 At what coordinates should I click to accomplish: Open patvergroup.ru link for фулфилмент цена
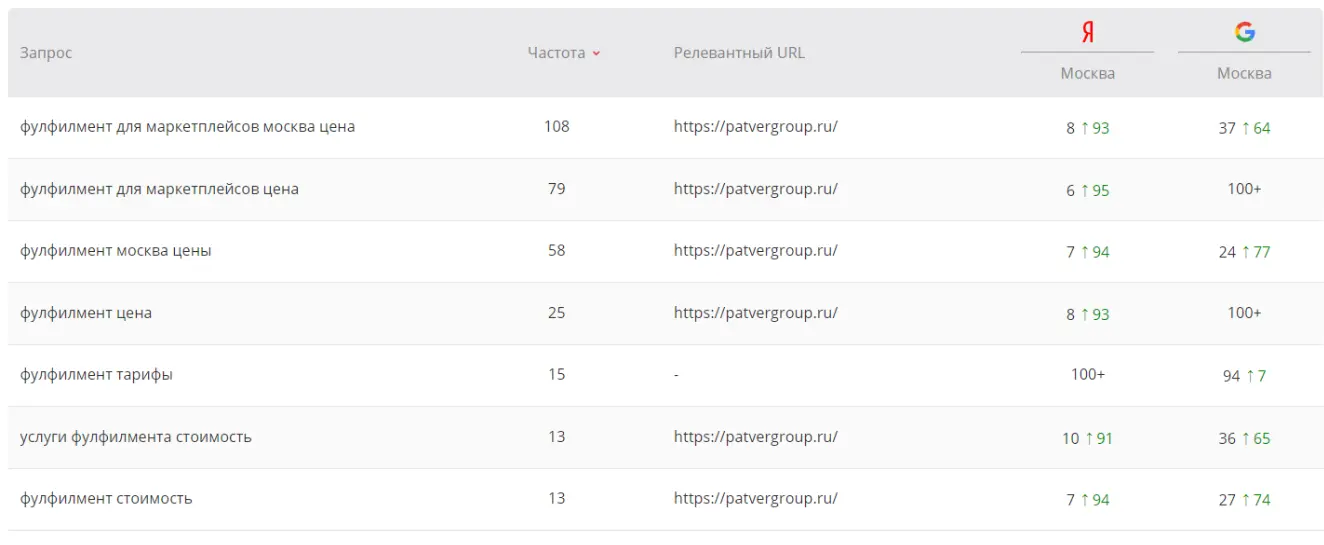tap(755, 313)
